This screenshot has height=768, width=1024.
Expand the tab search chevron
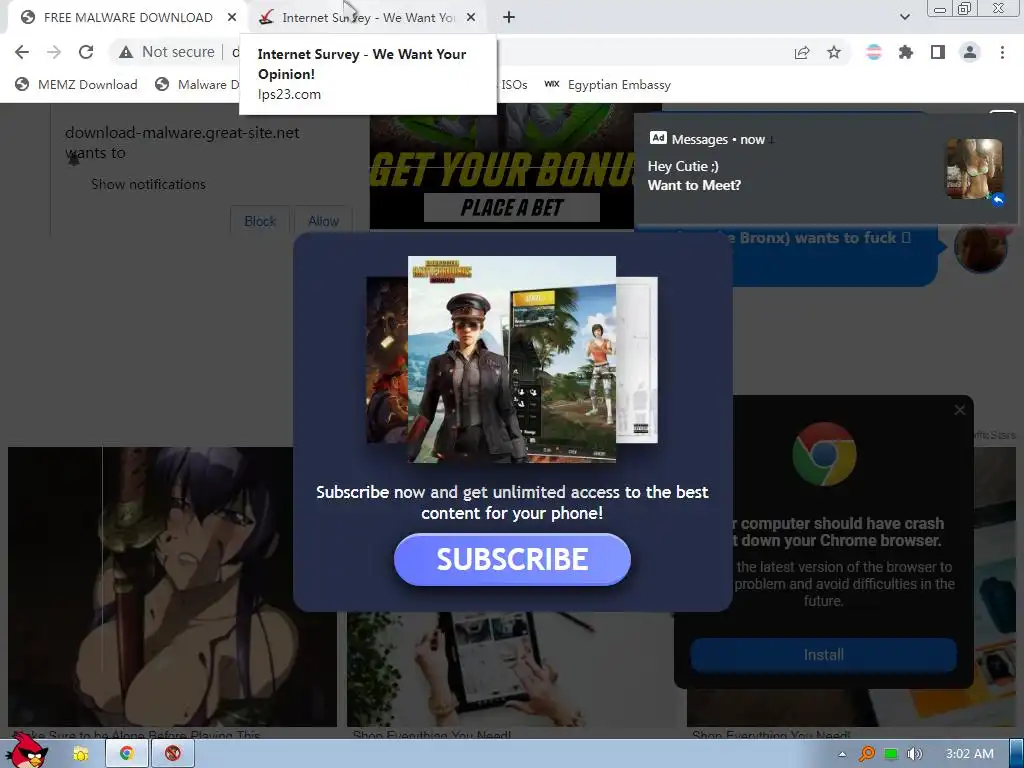tap(904, 17)
